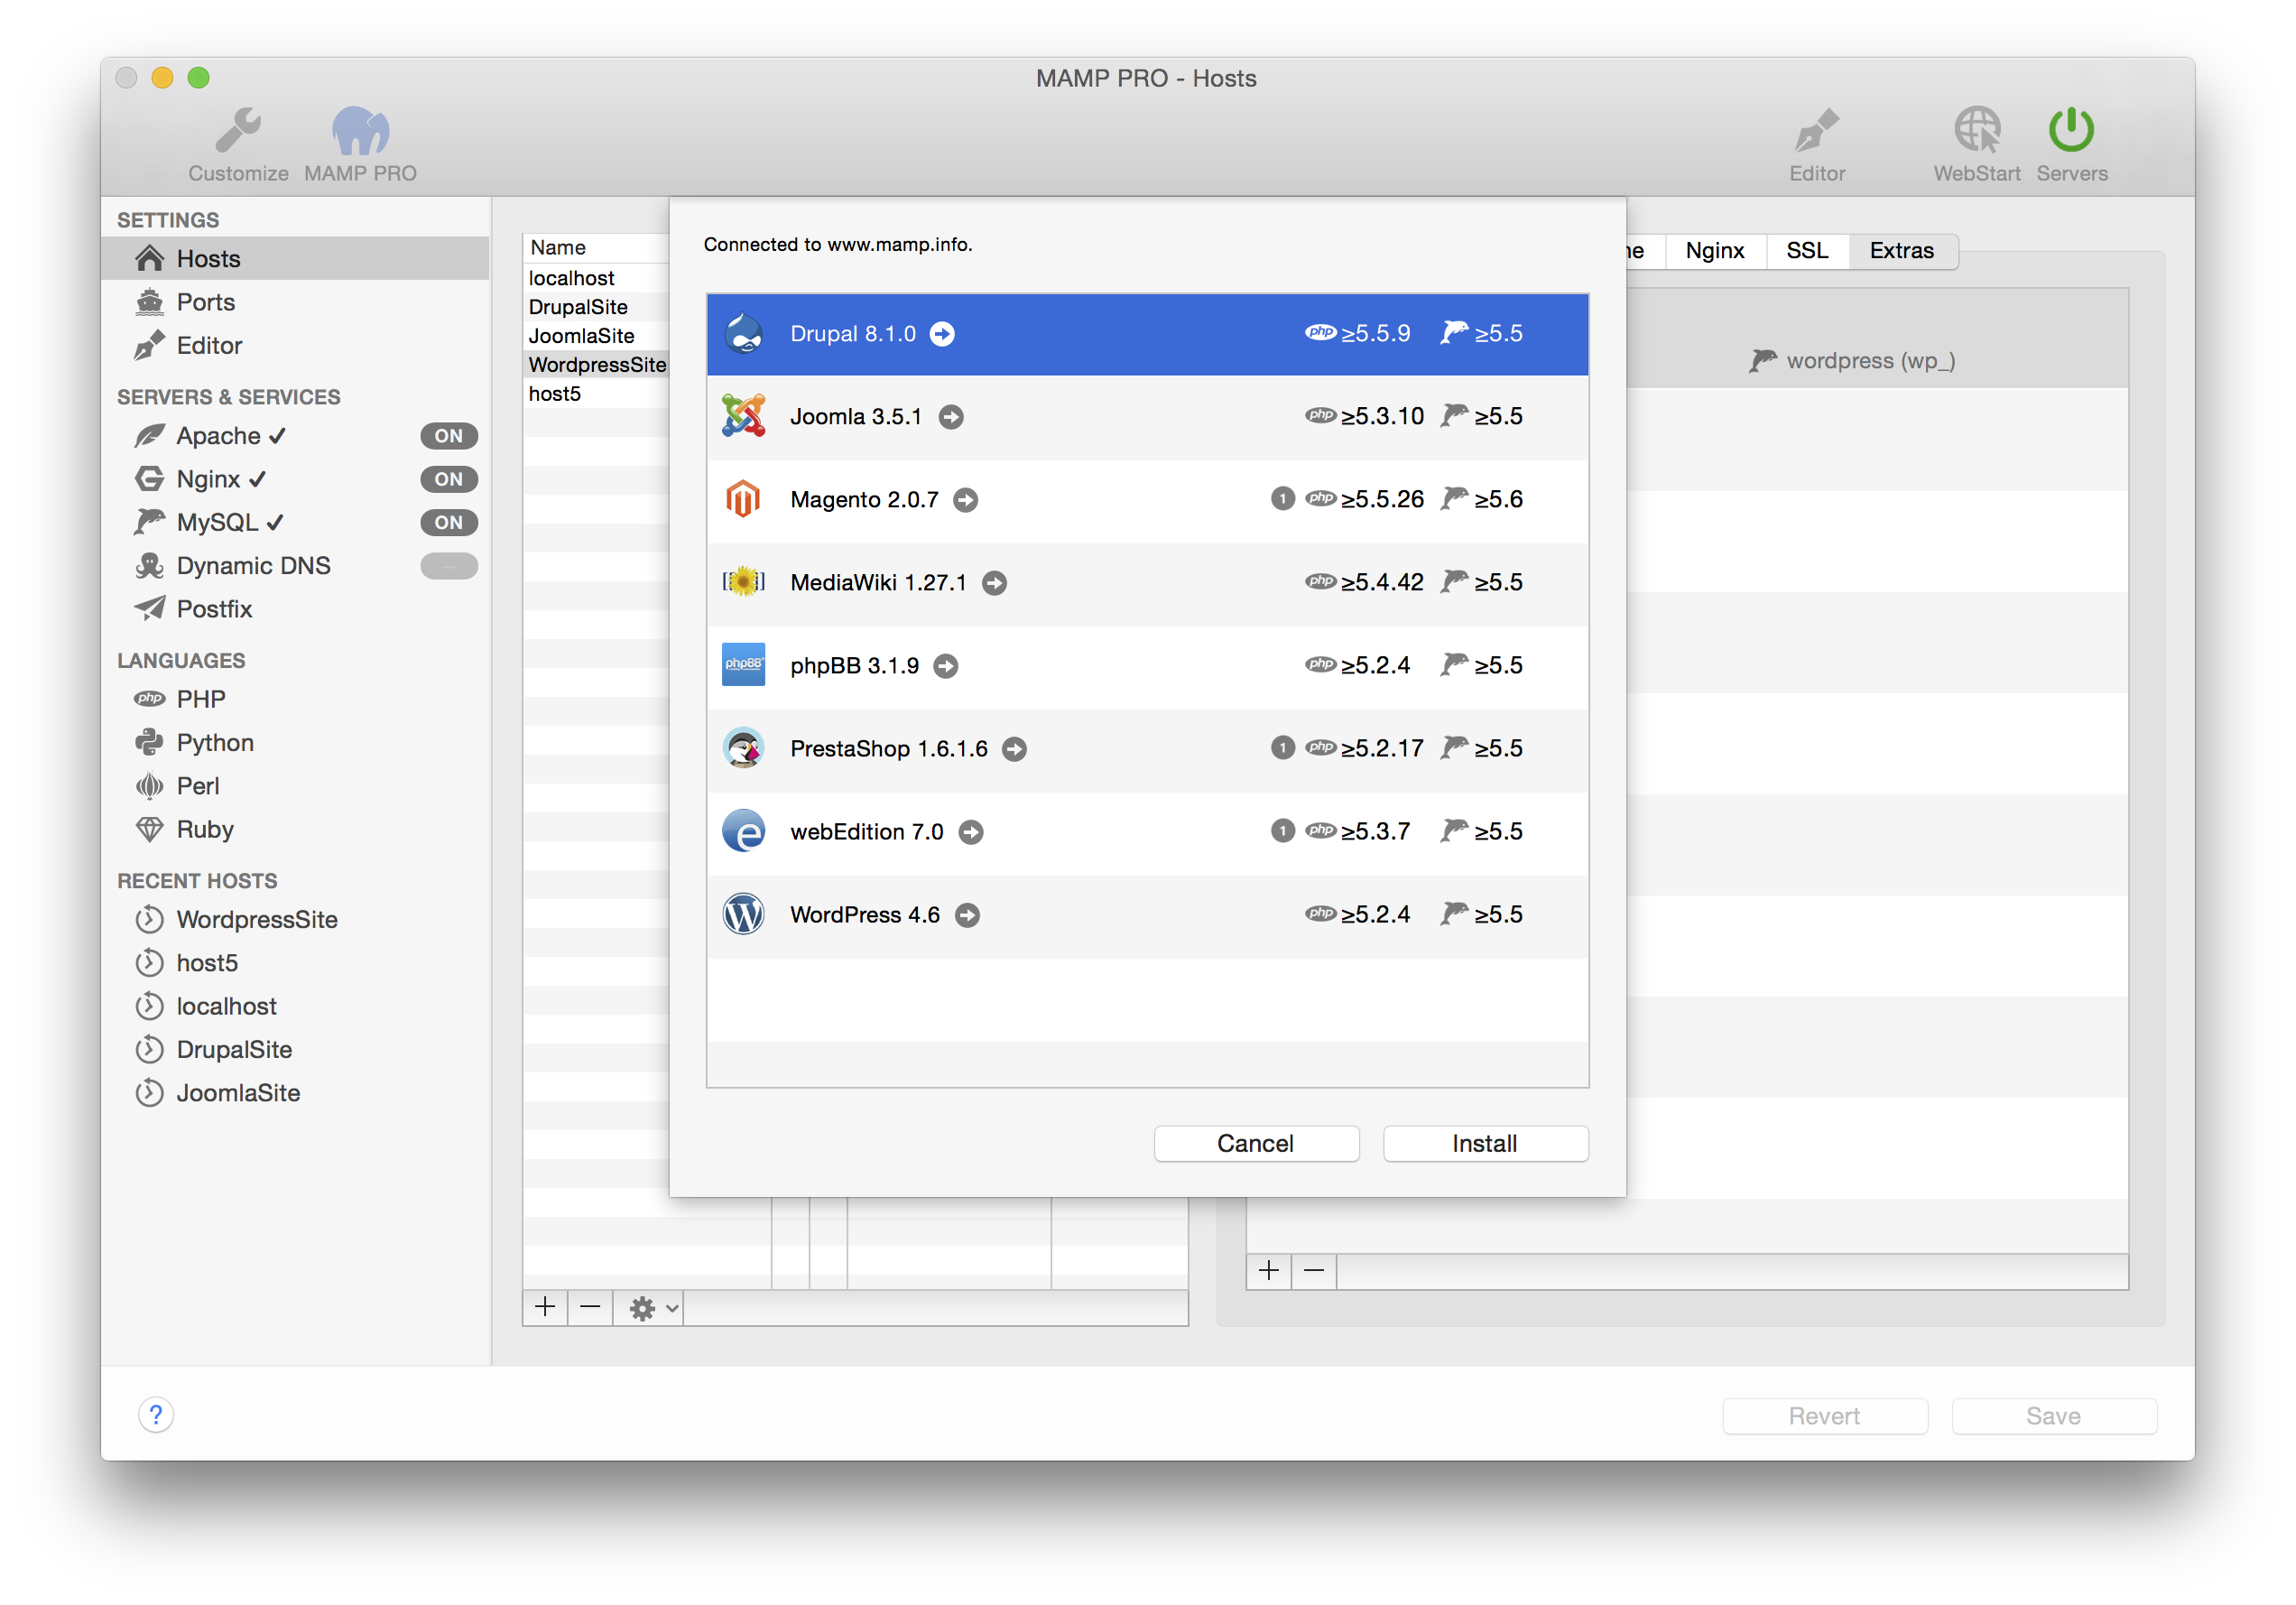Remove the selected host with minus button
This screenshot has width=2296, height=1605.
[590, 1308]
